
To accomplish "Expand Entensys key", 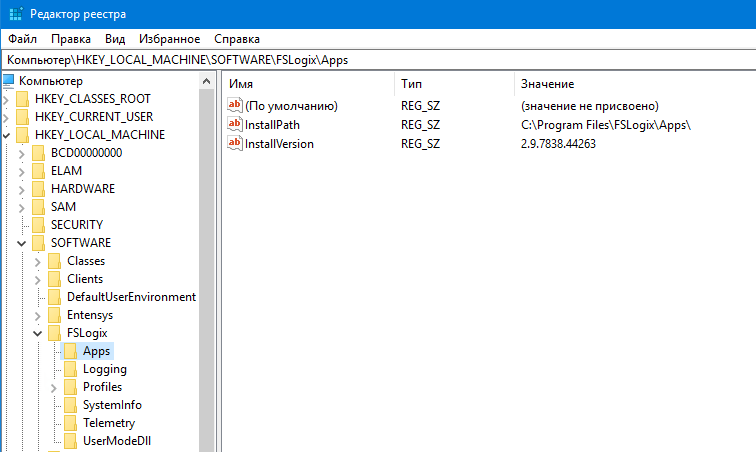I will pos(38,316).
